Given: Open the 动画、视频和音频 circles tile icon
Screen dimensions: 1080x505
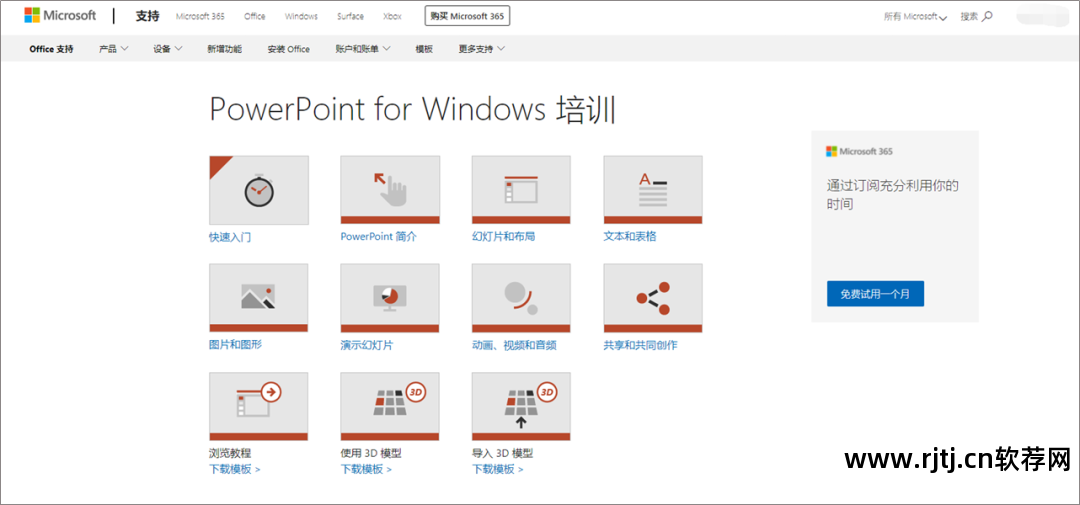Looking at the screenshot, I should [x=521, y=298].
